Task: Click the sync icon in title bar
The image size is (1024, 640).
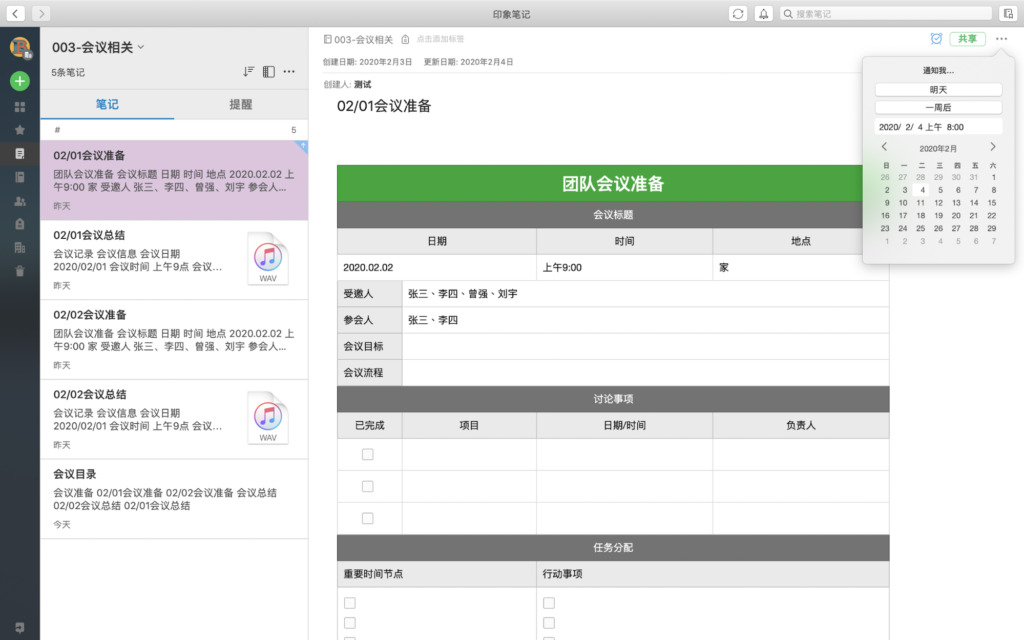Action: tap(738, 14)
